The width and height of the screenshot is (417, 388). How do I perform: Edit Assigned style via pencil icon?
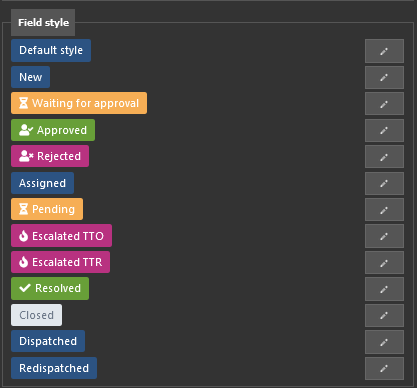[384, 183]
